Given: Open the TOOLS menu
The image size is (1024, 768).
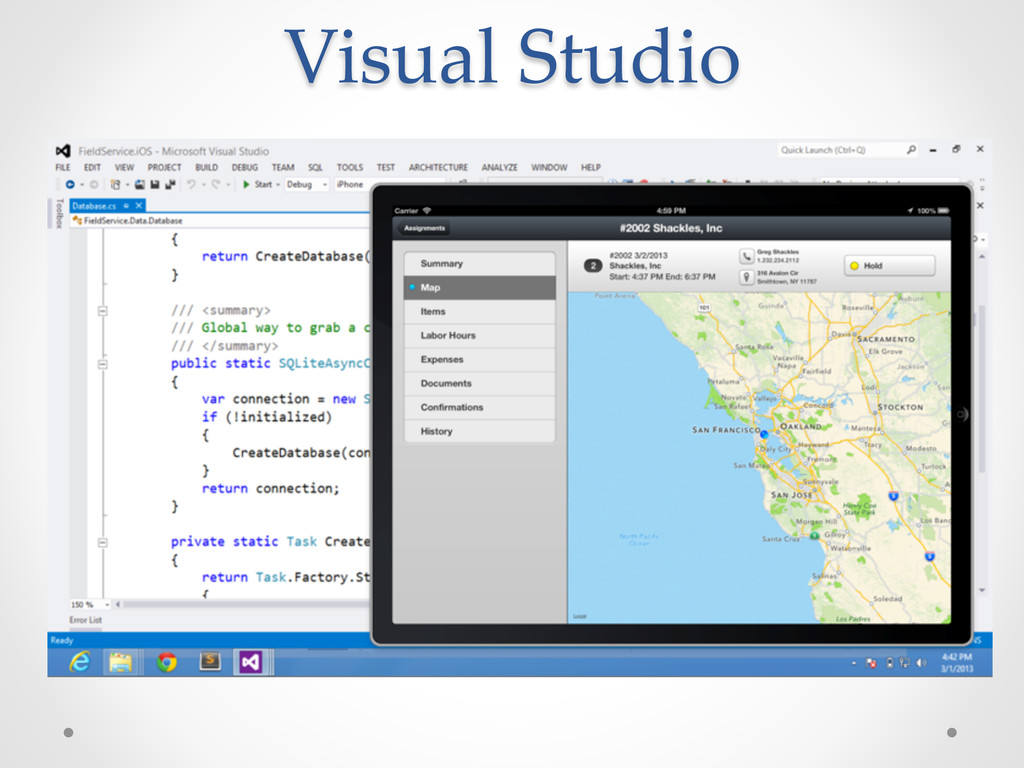Looking at the screenshot, I should pyautogui.click(x=350, y=167).
